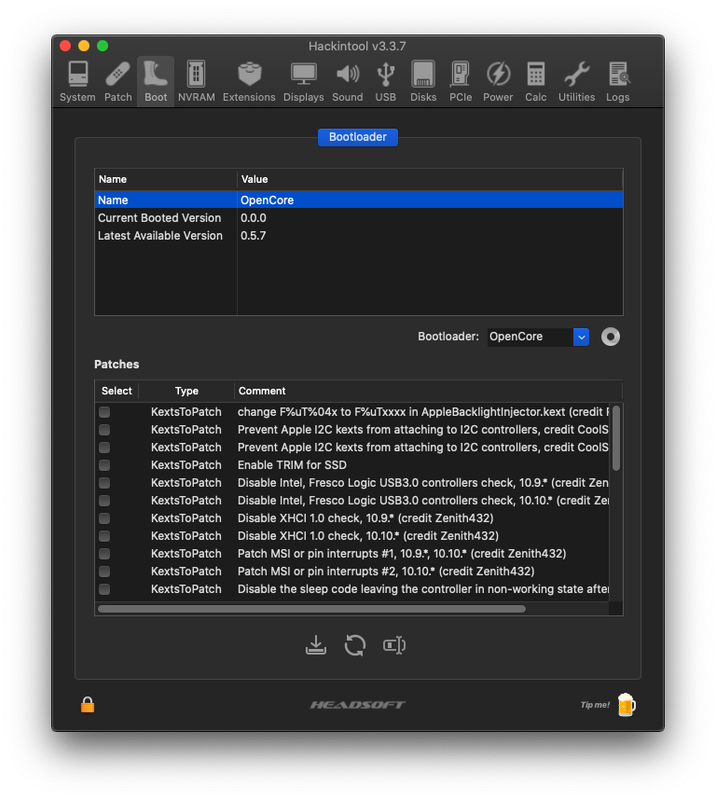This screenshot has width=716, height=800.
Task: Check the USB3.0 controllers check 10.10 patch
Action: [105, 501]
